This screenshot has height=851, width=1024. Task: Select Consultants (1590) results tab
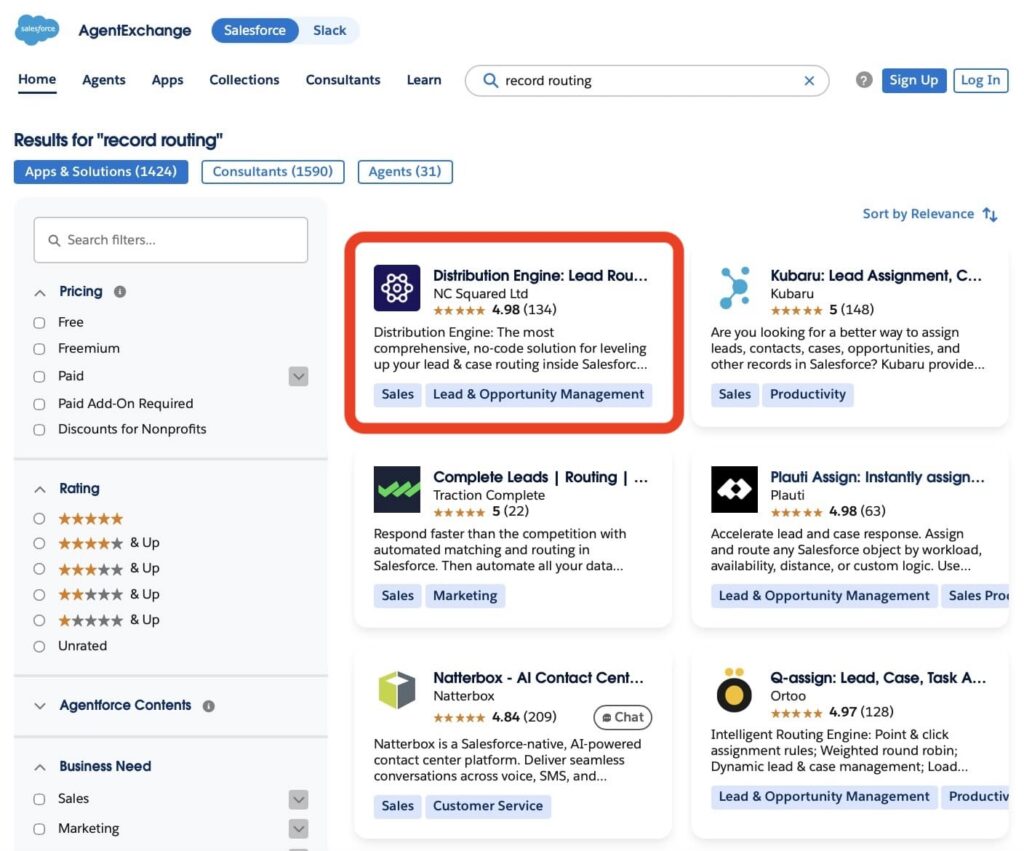[272, 172]
